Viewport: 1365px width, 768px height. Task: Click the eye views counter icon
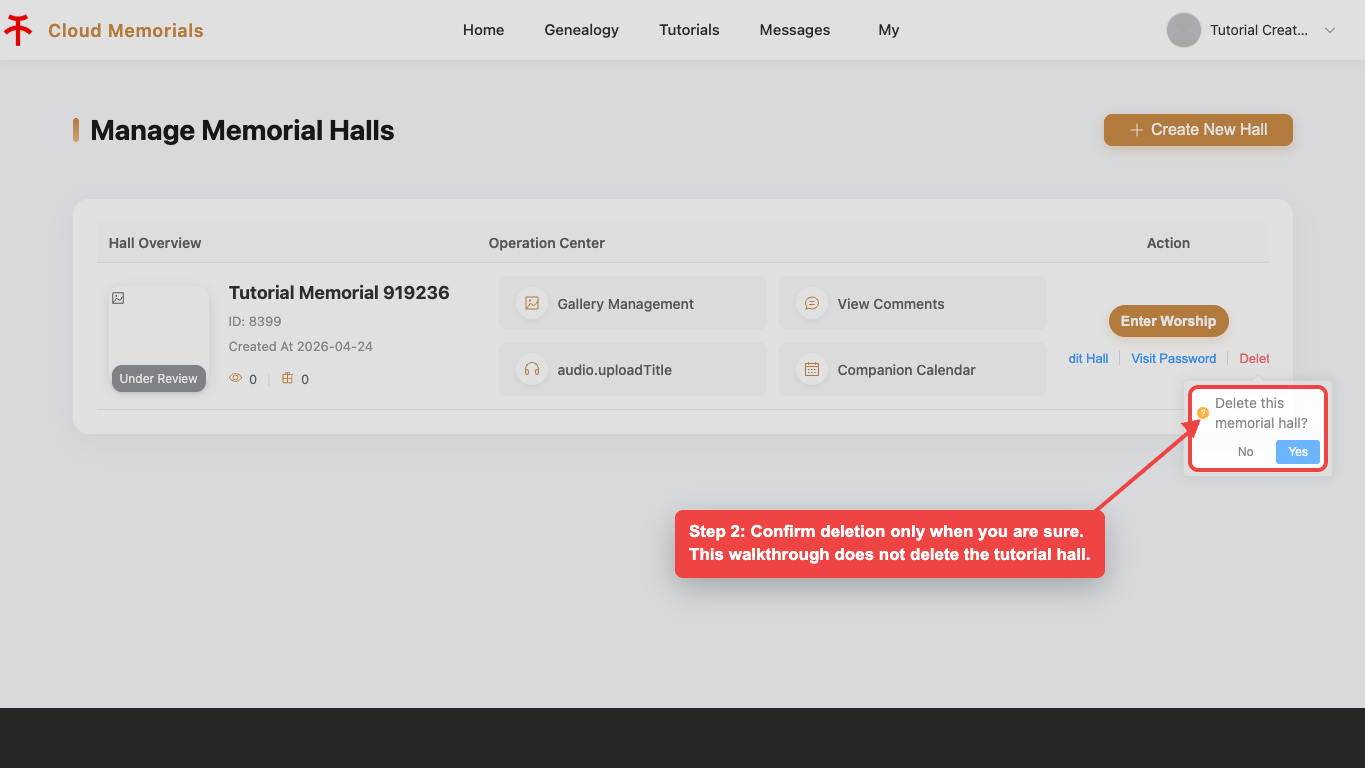pyautogui.click(x=236, y=378)
